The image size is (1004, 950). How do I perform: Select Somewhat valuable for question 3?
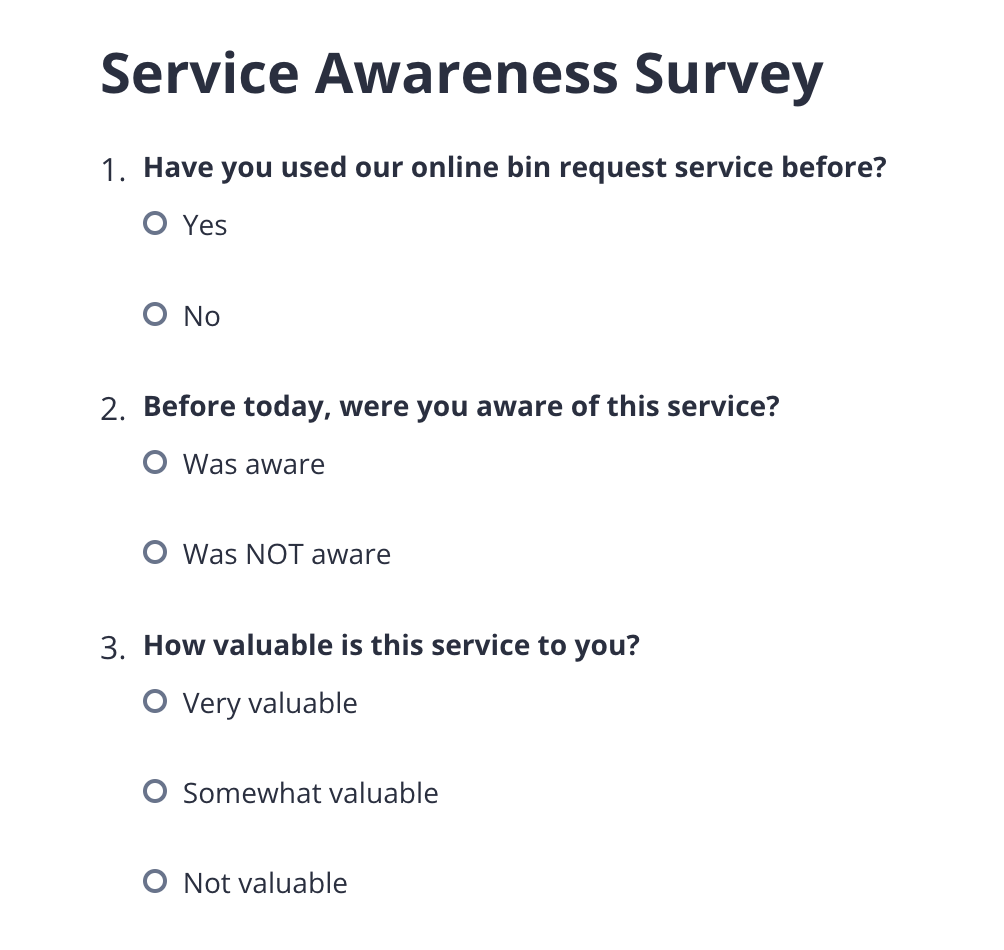pos(155,790)
